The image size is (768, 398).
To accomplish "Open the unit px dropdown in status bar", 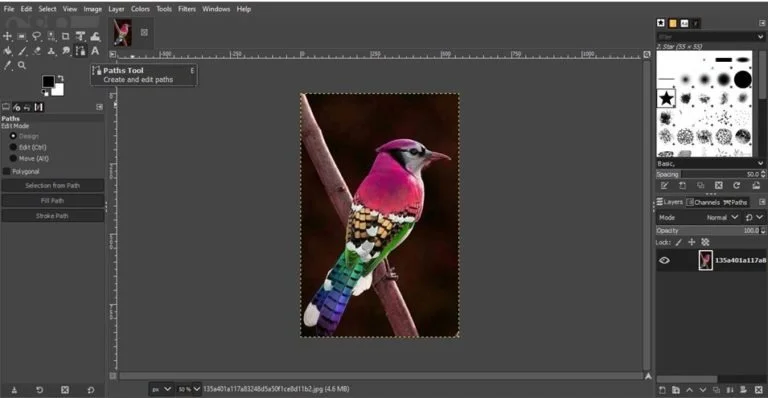I will [161, 389].
